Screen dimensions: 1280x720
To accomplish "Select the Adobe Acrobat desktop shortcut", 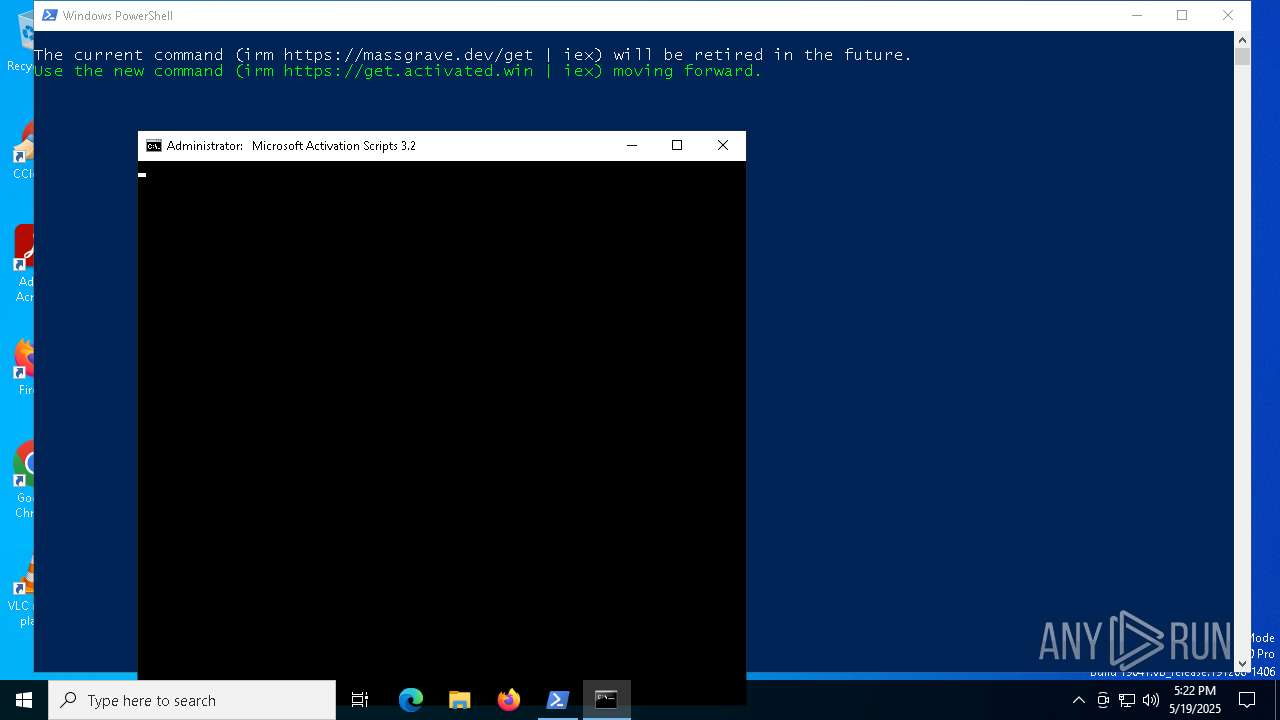I will pos(24,264).
